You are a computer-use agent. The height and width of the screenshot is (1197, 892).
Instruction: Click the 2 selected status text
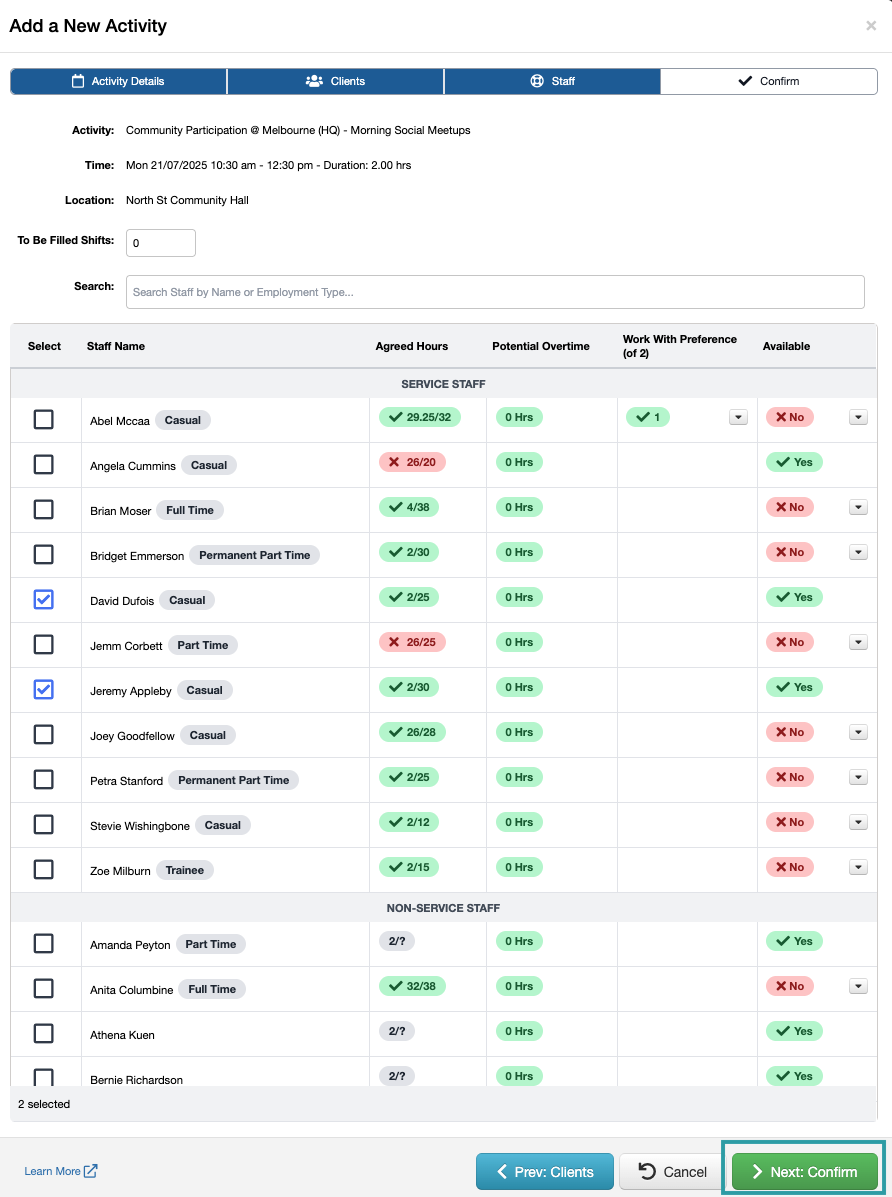click(x=44, y=1104)
